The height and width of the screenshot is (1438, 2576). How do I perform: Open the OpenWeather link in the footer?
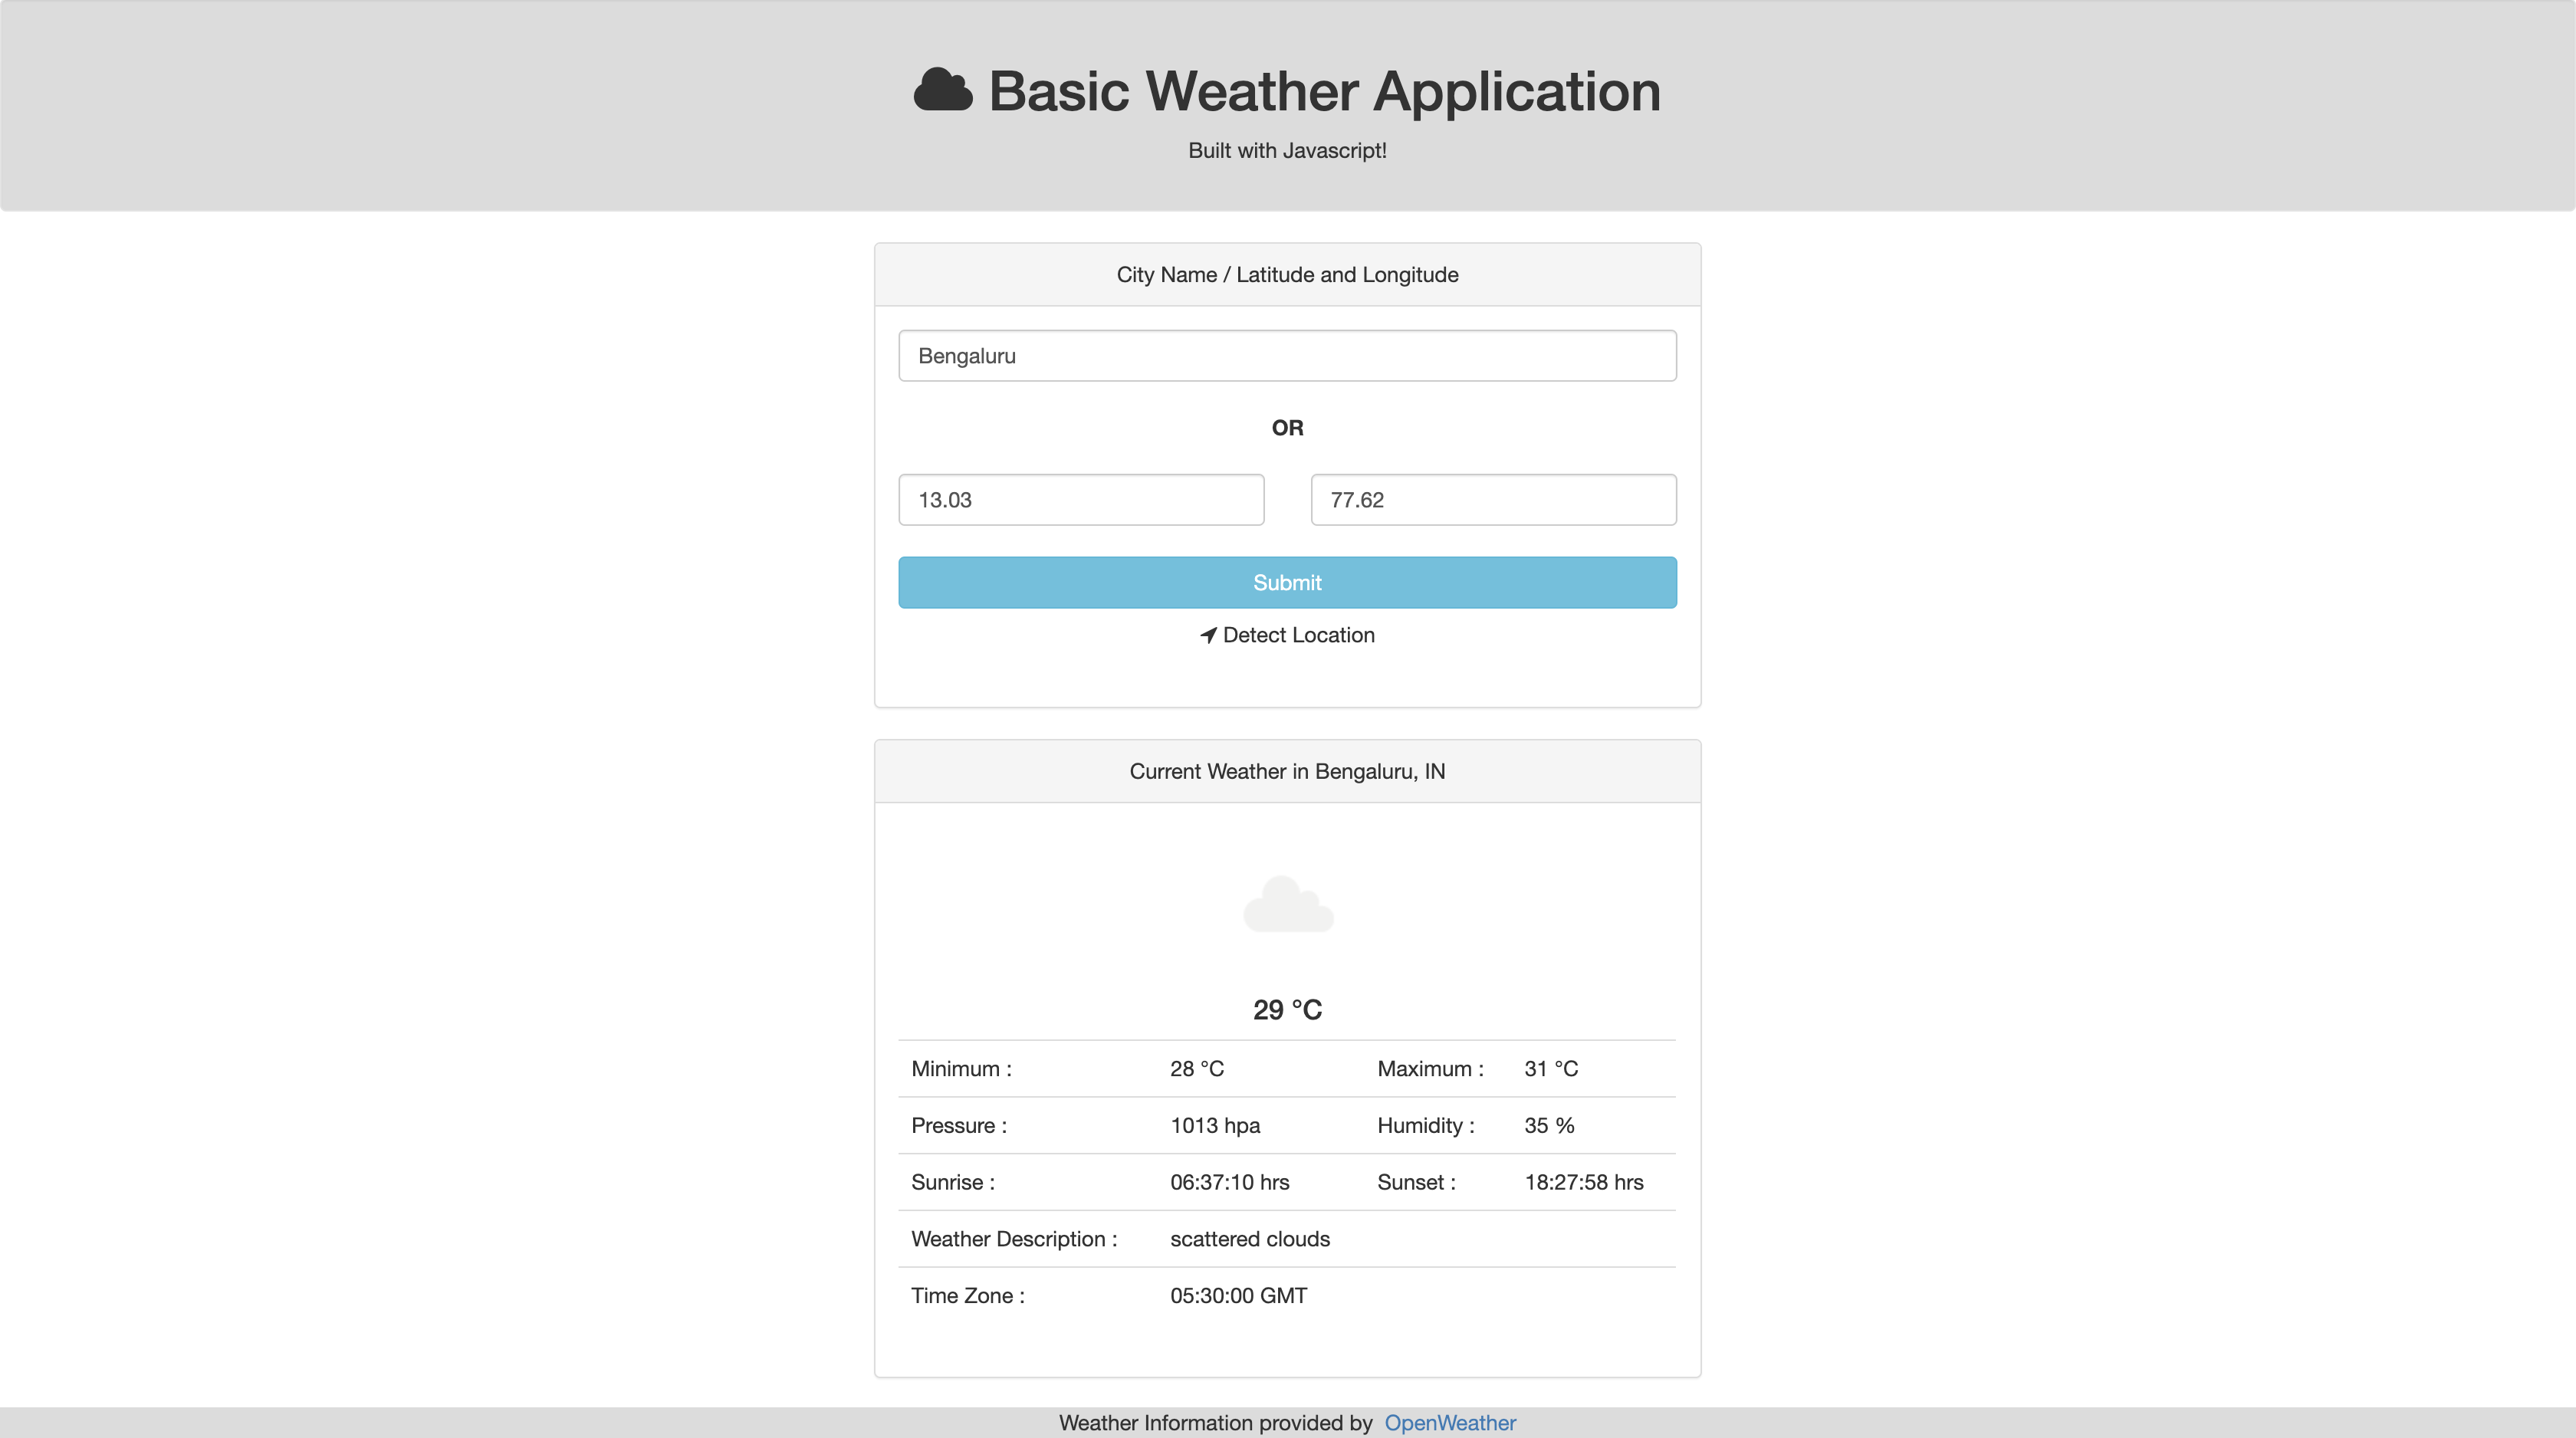(1449, 1423)
